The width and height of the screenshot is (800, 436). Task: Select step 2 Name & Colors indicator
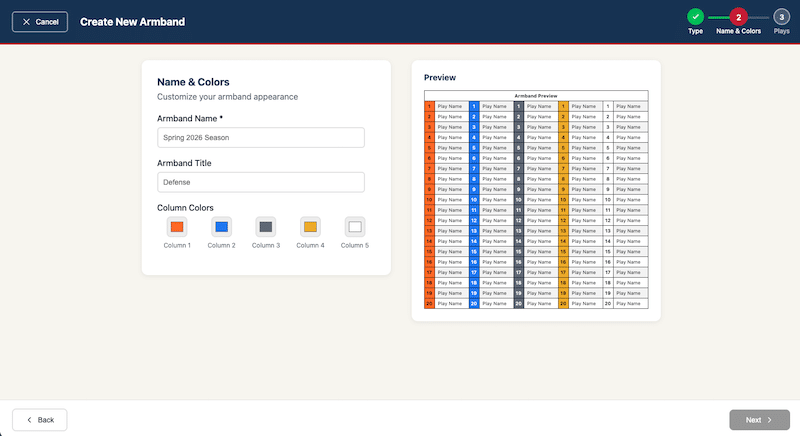738,17
